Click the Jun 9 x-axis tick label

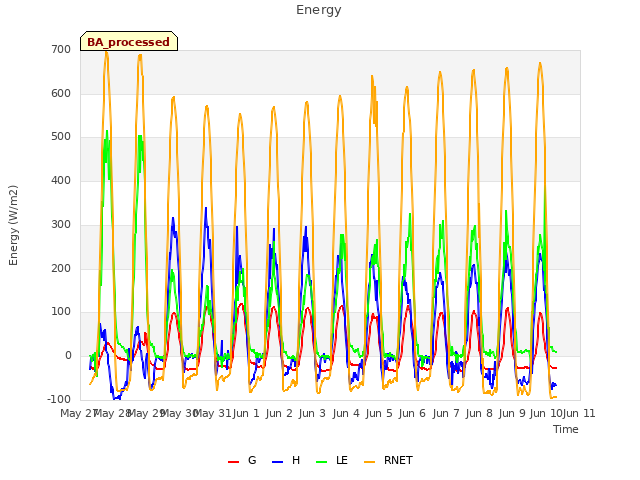512,413
